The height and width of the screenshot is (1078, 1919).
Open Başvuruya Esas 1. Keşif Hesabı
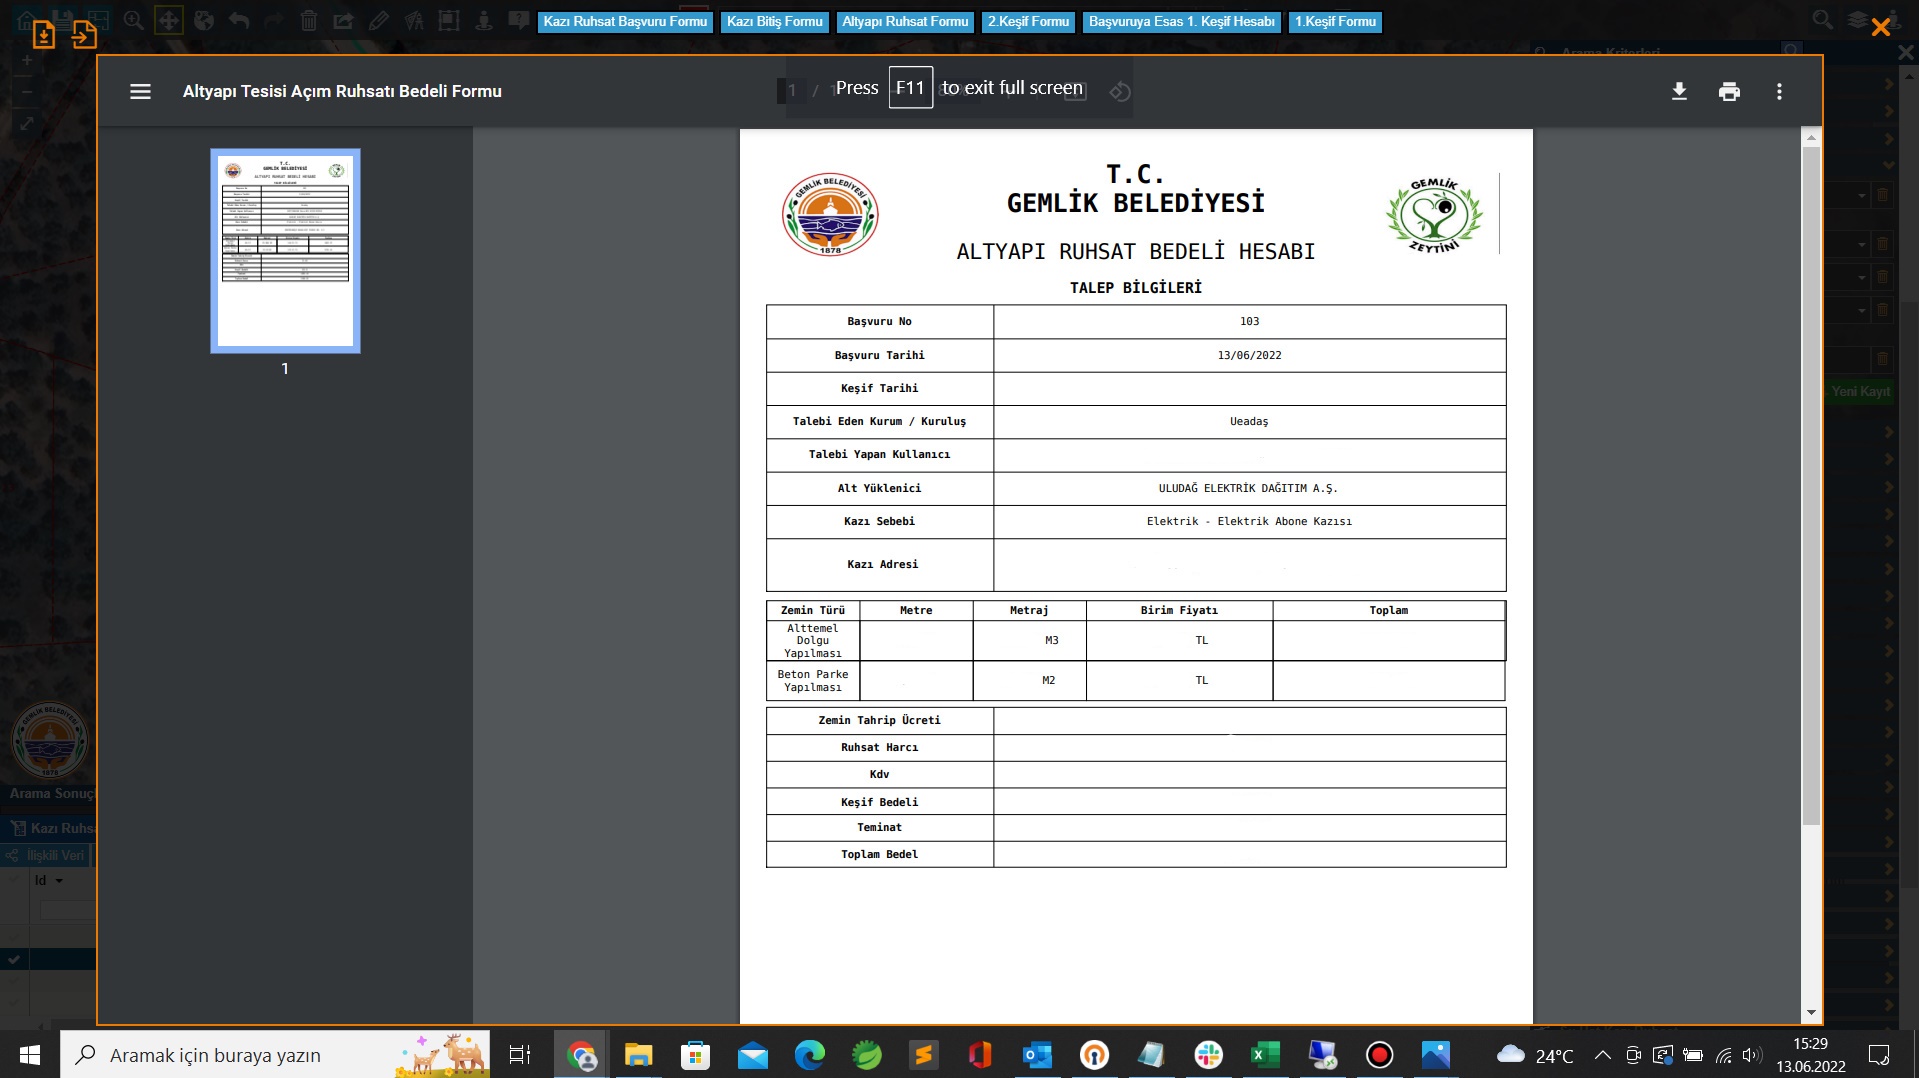coord(1181,21)
